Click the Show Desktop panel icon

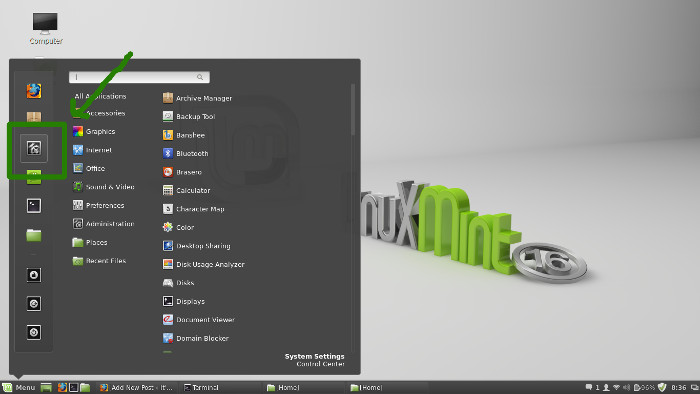coord(46,387)
